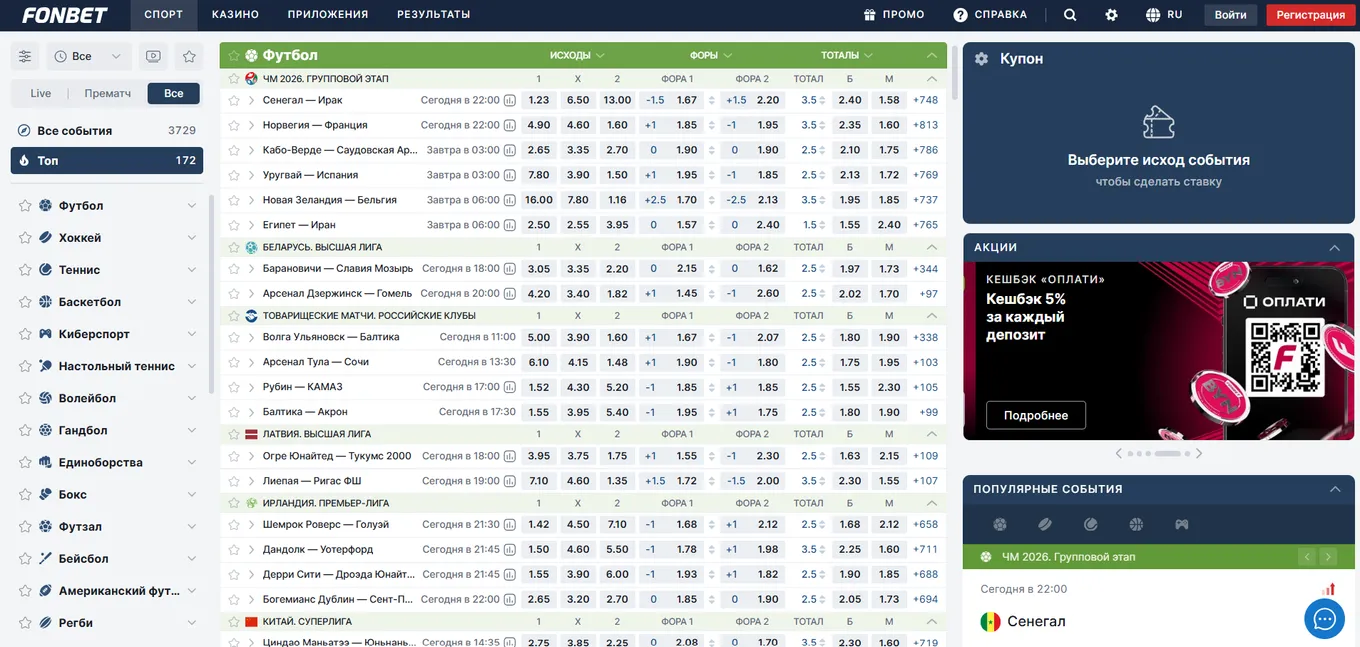Image resolution: width=1360 pixels, height=647 pixels.
Task: Mark Норвегия — Франция match as favorite
Action: [x=234, y=125]
